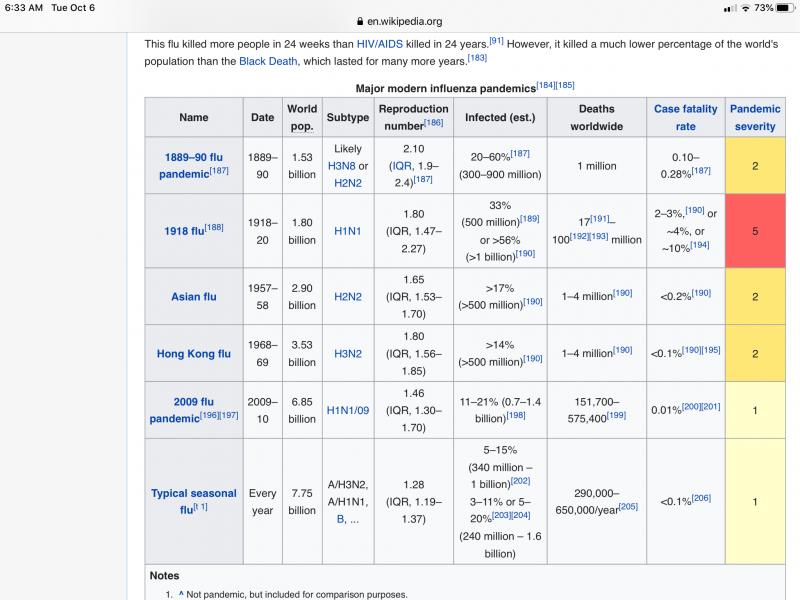
Task: Open the Asian flu link
Action: [193, 297]
